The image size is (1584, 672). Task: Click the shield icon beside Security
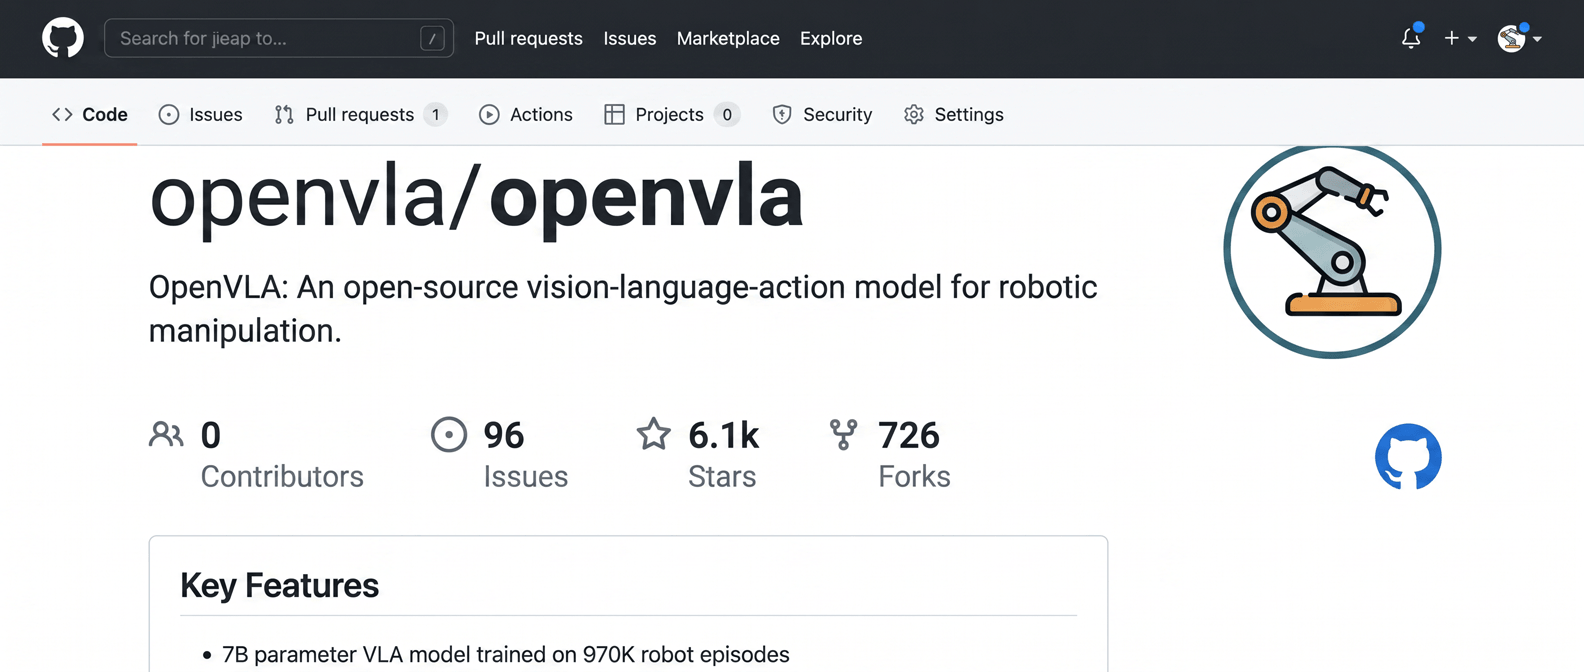click(x=782, y=115)
